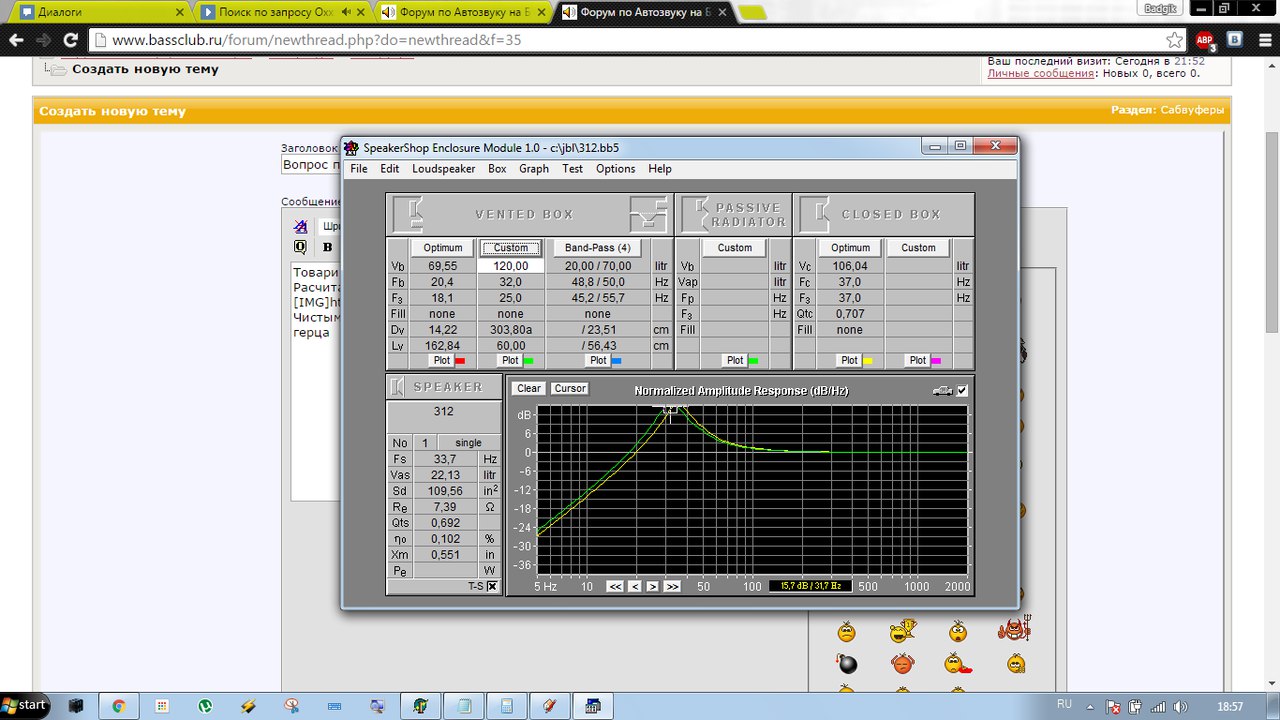The image size is (1280, 720).
Task: Click the red plot color swatch
Action: pyautogui.click(x=460, y=361)
